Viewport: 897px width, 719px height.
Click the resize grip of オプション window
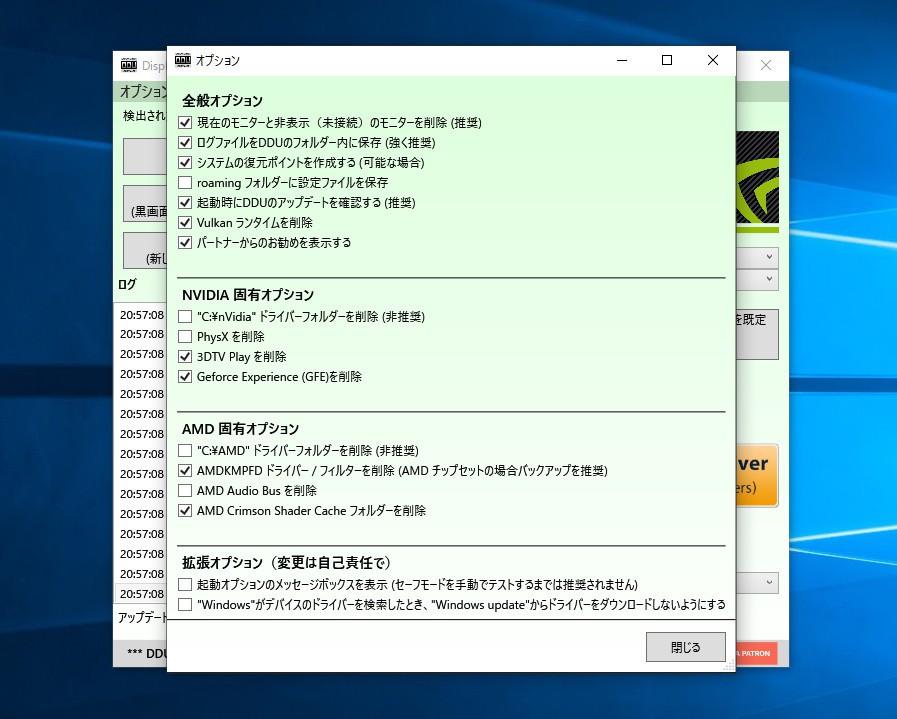[x=729, y=666]
